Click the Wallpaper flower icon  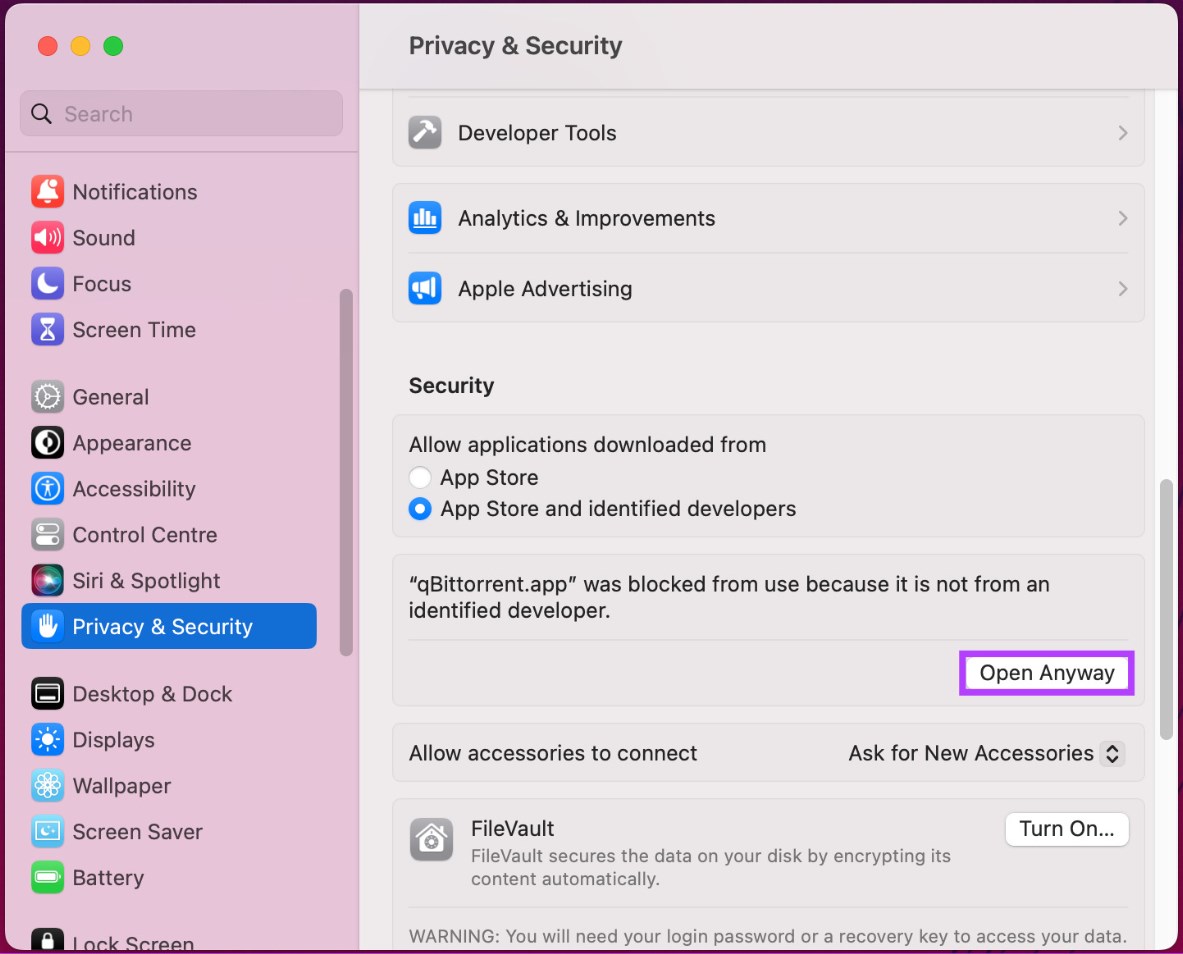point(47,786)
